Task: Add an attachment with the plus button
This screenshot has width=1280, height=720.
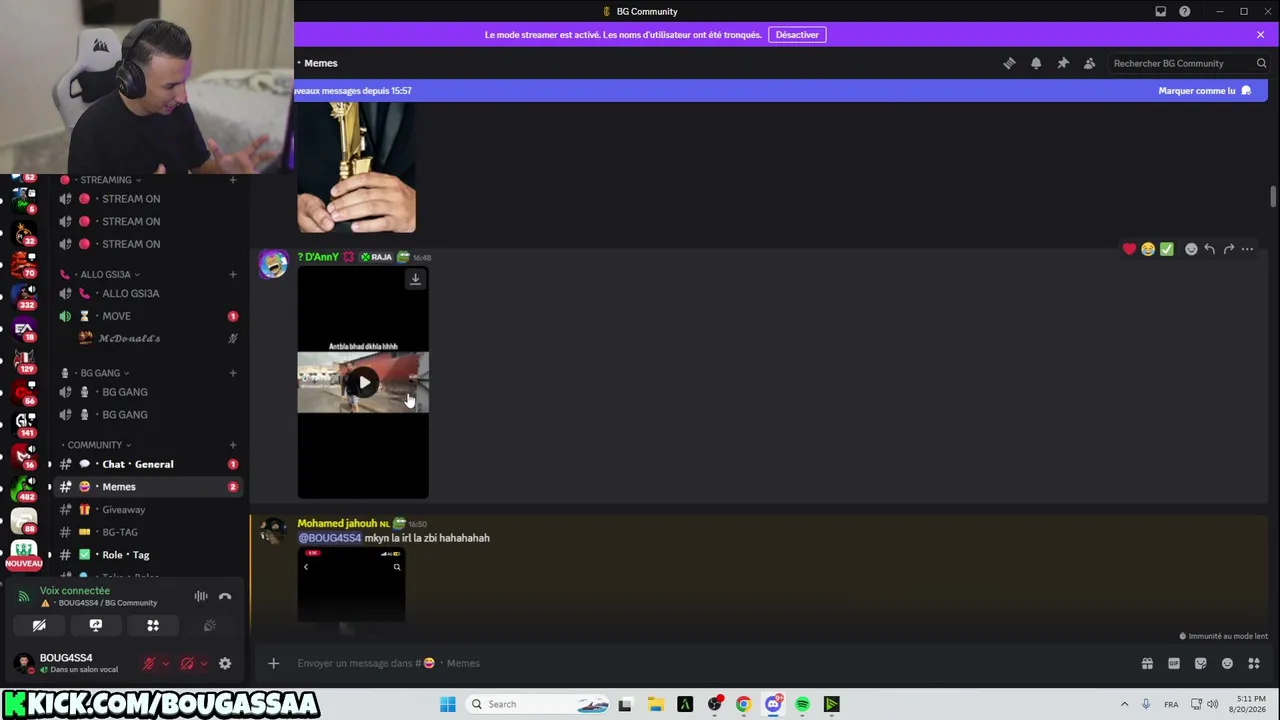Action: point(273,663)
